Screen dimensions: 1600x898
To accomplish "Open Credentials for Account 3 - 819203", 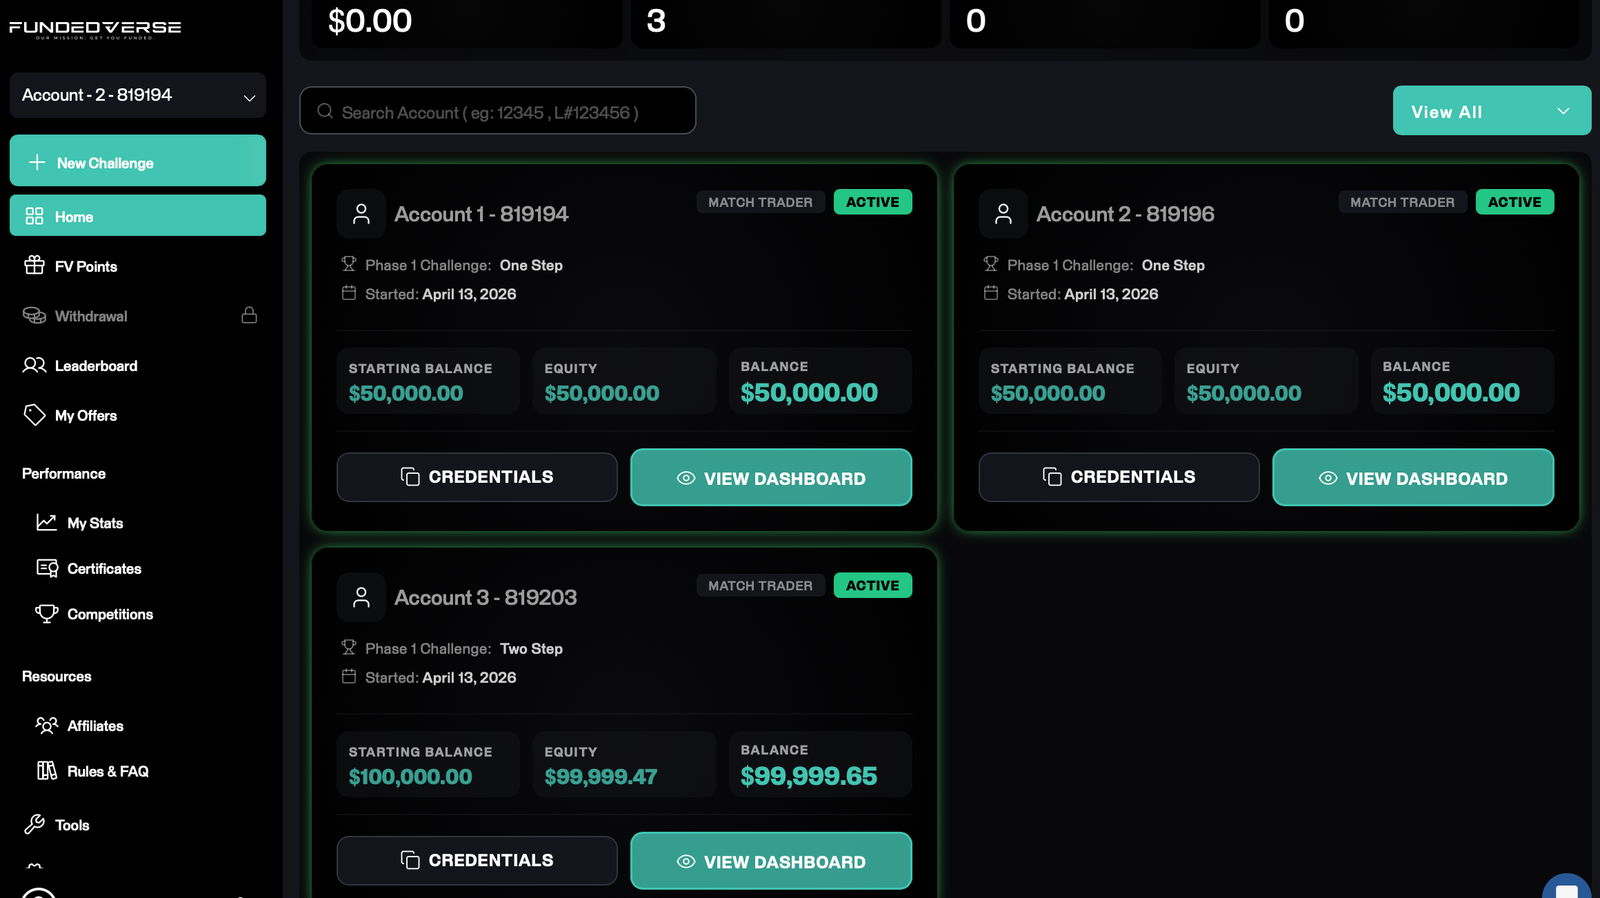I will (477, 860).
